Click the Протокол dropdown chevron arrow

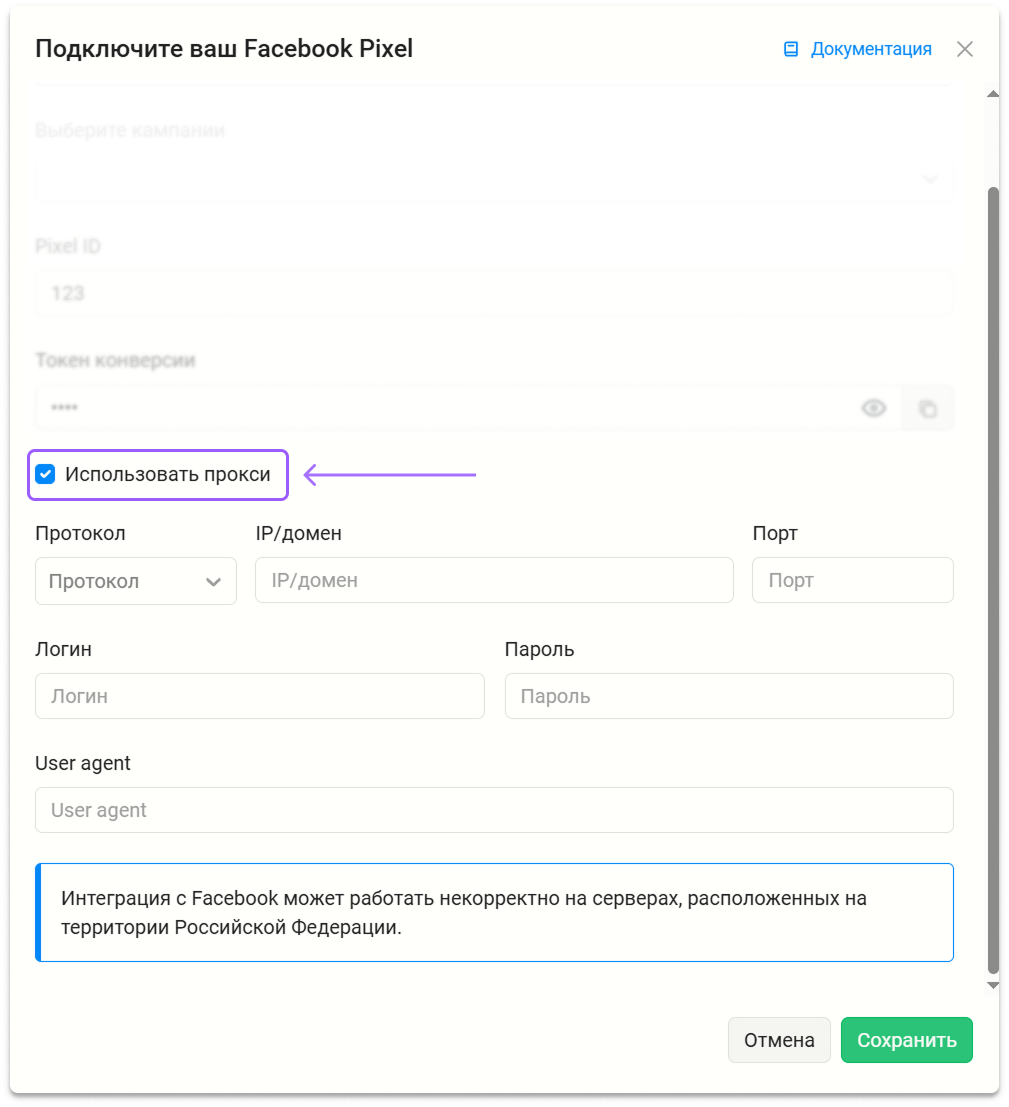click(x=213, y=582)
